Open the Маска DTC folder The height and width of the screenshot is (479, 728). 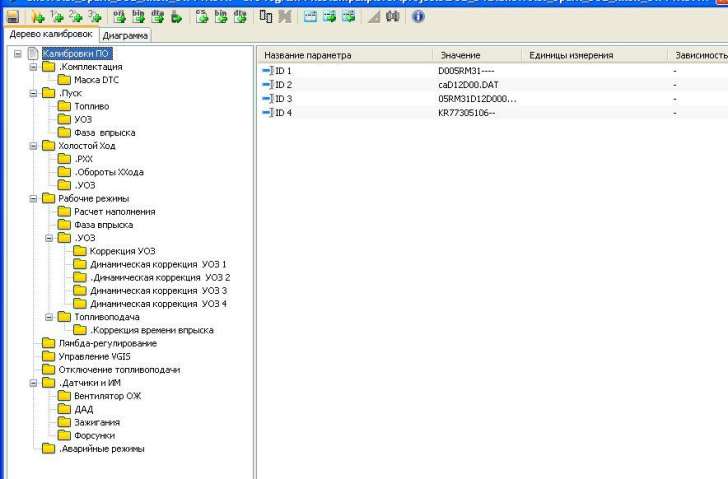[x=97, y=79]
